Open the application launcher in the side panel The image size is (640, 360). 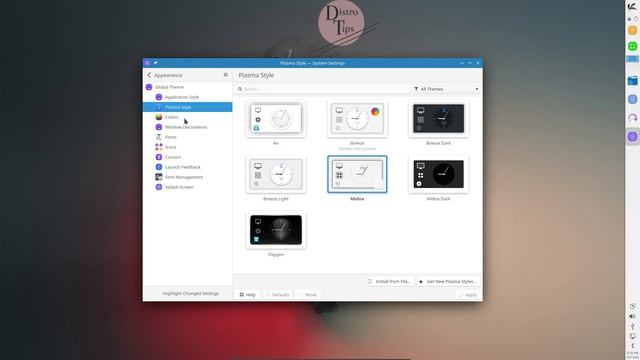[632, 7]
